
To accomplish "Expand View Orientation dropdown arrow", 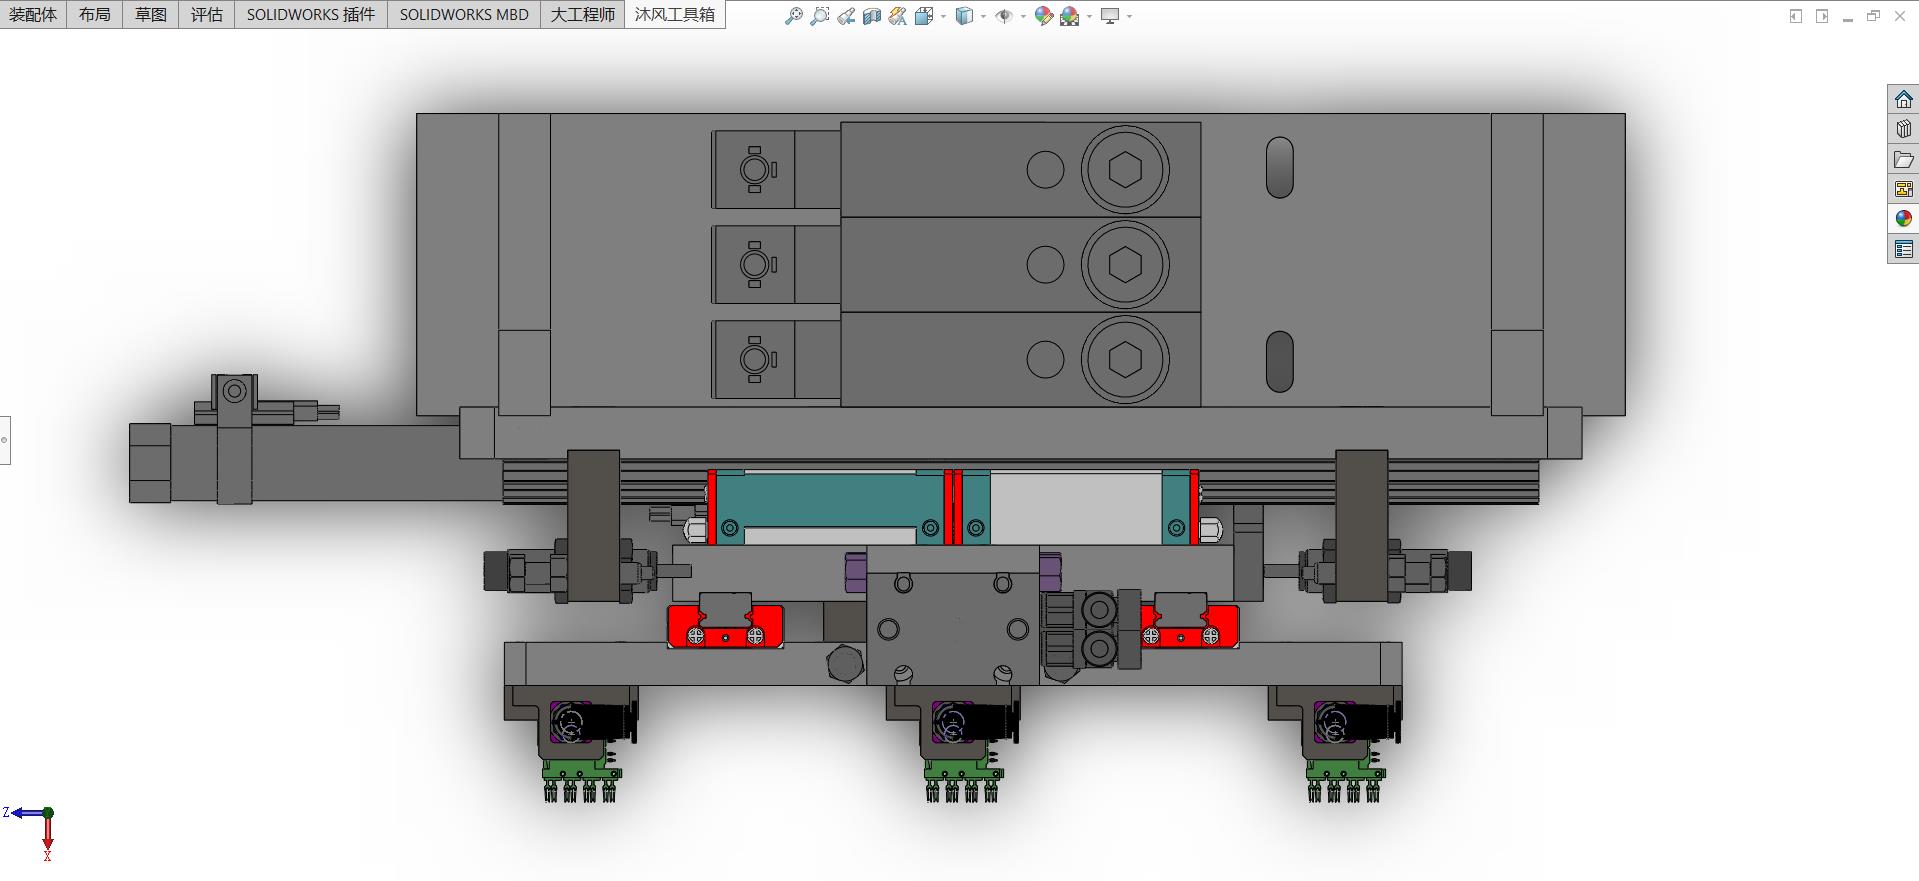I will 943,16.
